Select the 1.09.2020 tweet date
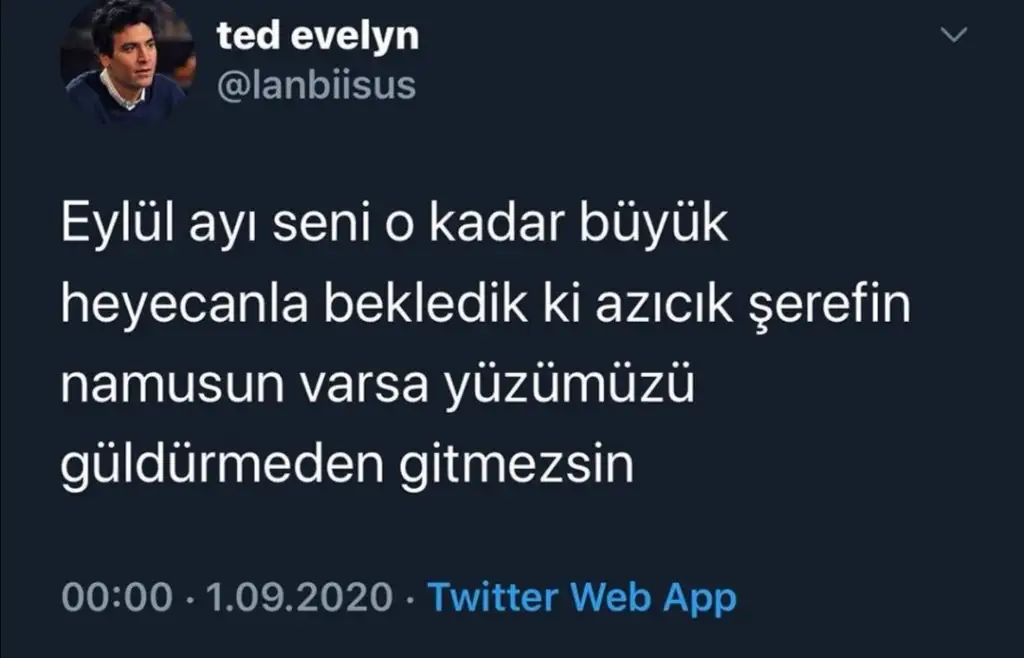Viewport: 1024px width, 658px height. (x=300, y=597)
